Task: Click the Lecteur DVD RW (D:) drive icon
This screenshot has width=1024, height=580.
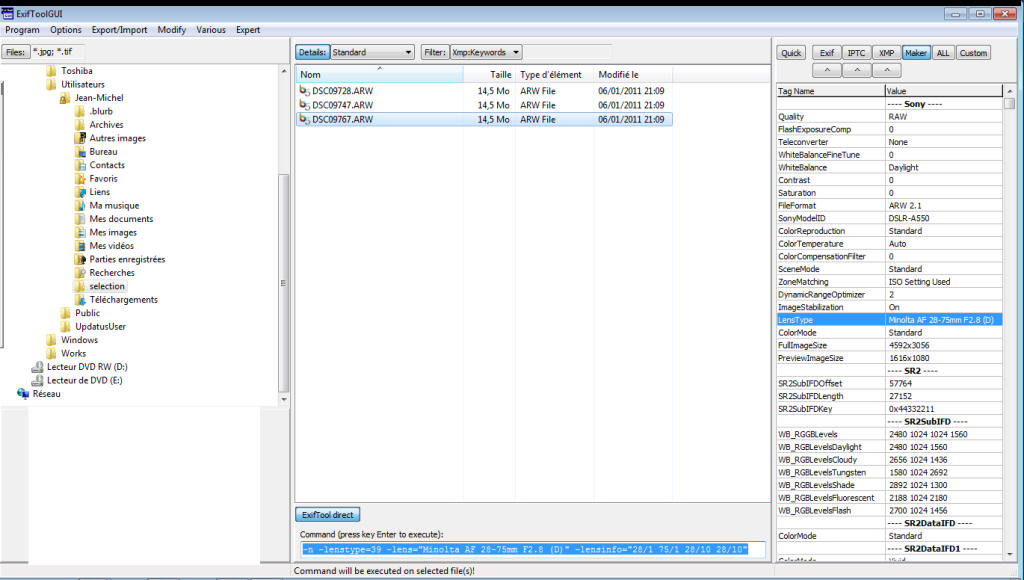Action: coord(37,367)
